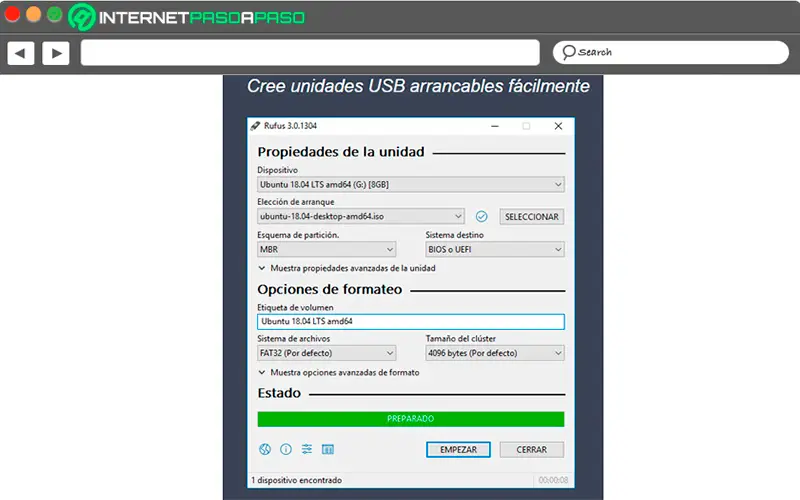Click the CERRAR button

click(532, 449)
